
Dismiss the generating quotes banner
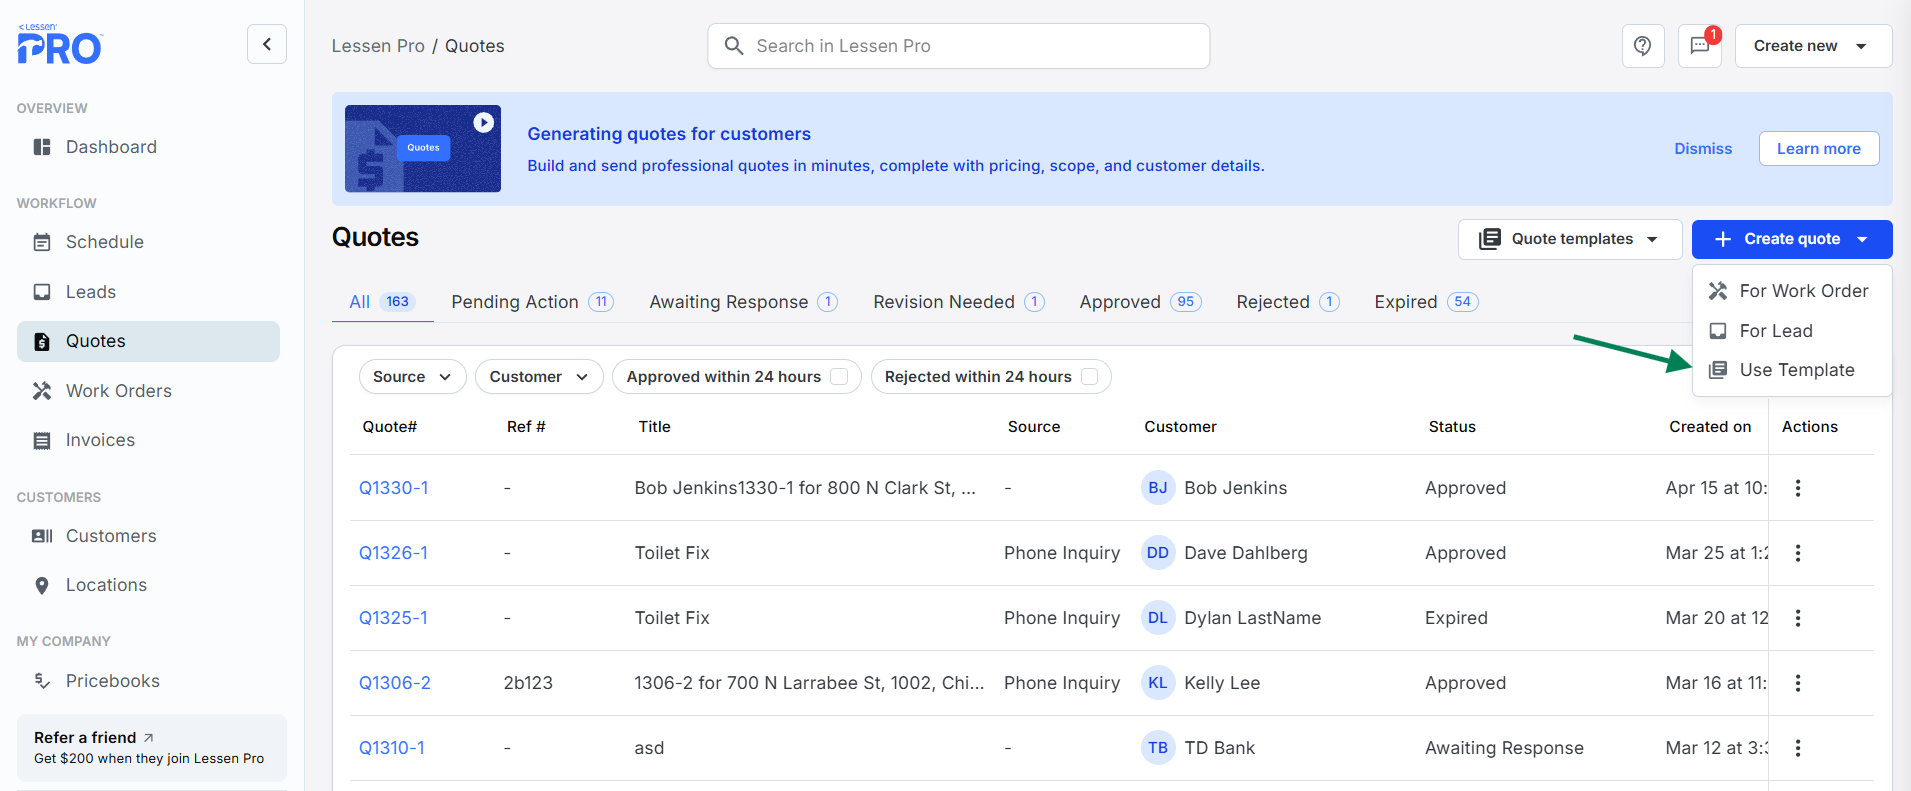[1702, 149]
